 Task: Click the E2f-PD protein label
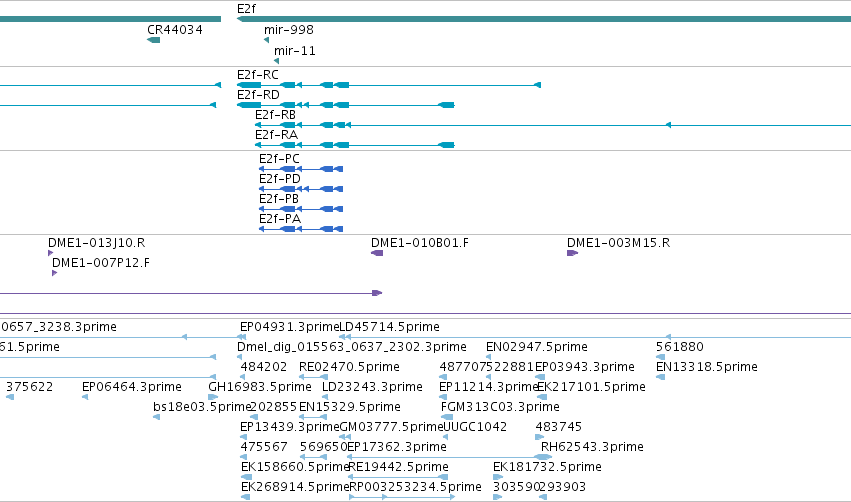pos(280,179)
